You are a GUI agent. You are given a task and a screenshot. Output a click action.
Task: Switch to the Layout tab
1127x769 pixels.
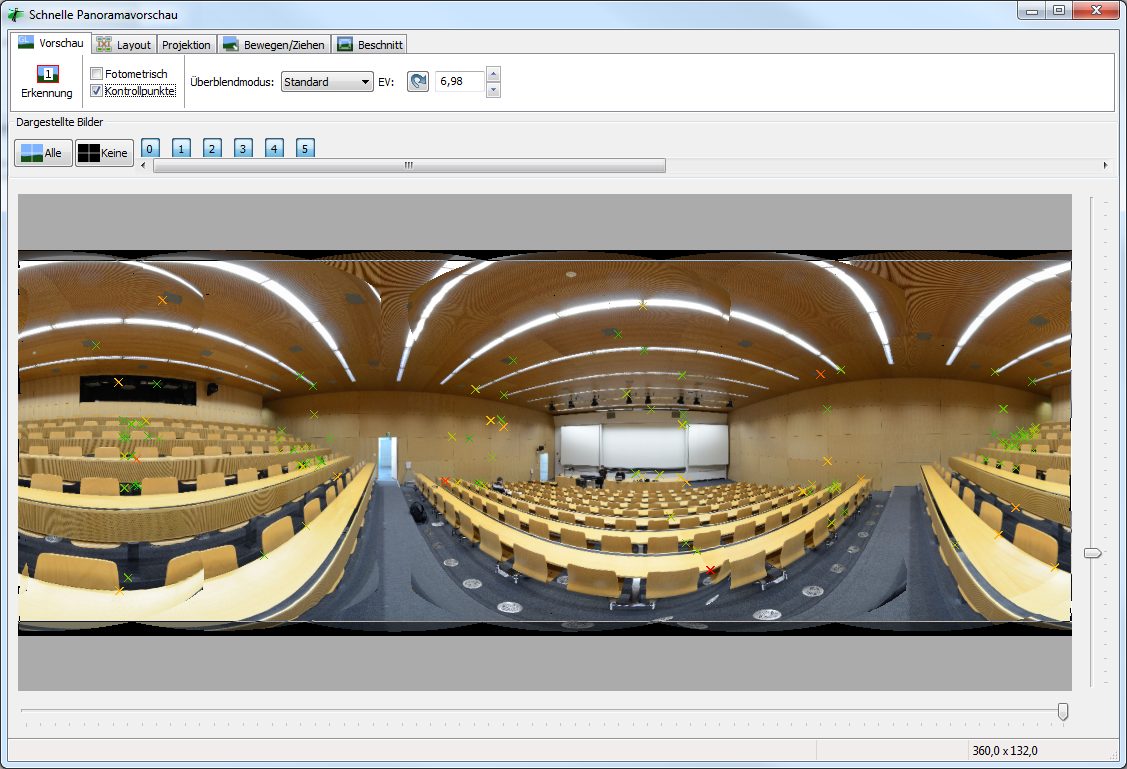tap(123, 45)
